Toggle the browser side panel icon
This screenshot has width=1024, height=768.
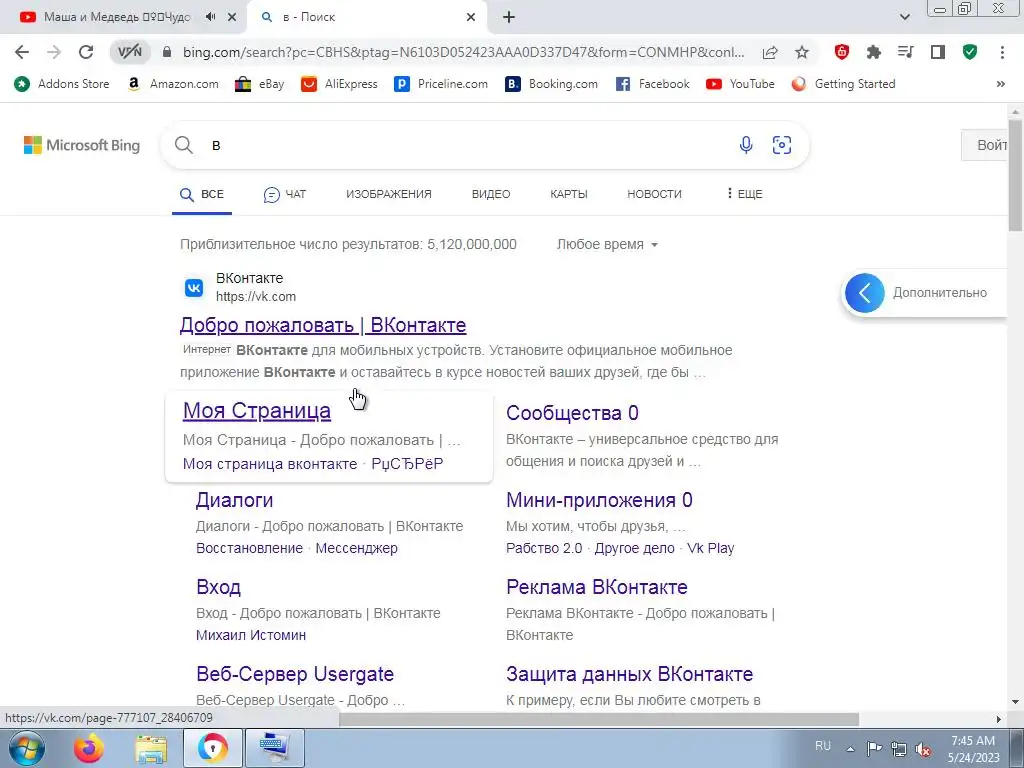click(x=938, y=52)
